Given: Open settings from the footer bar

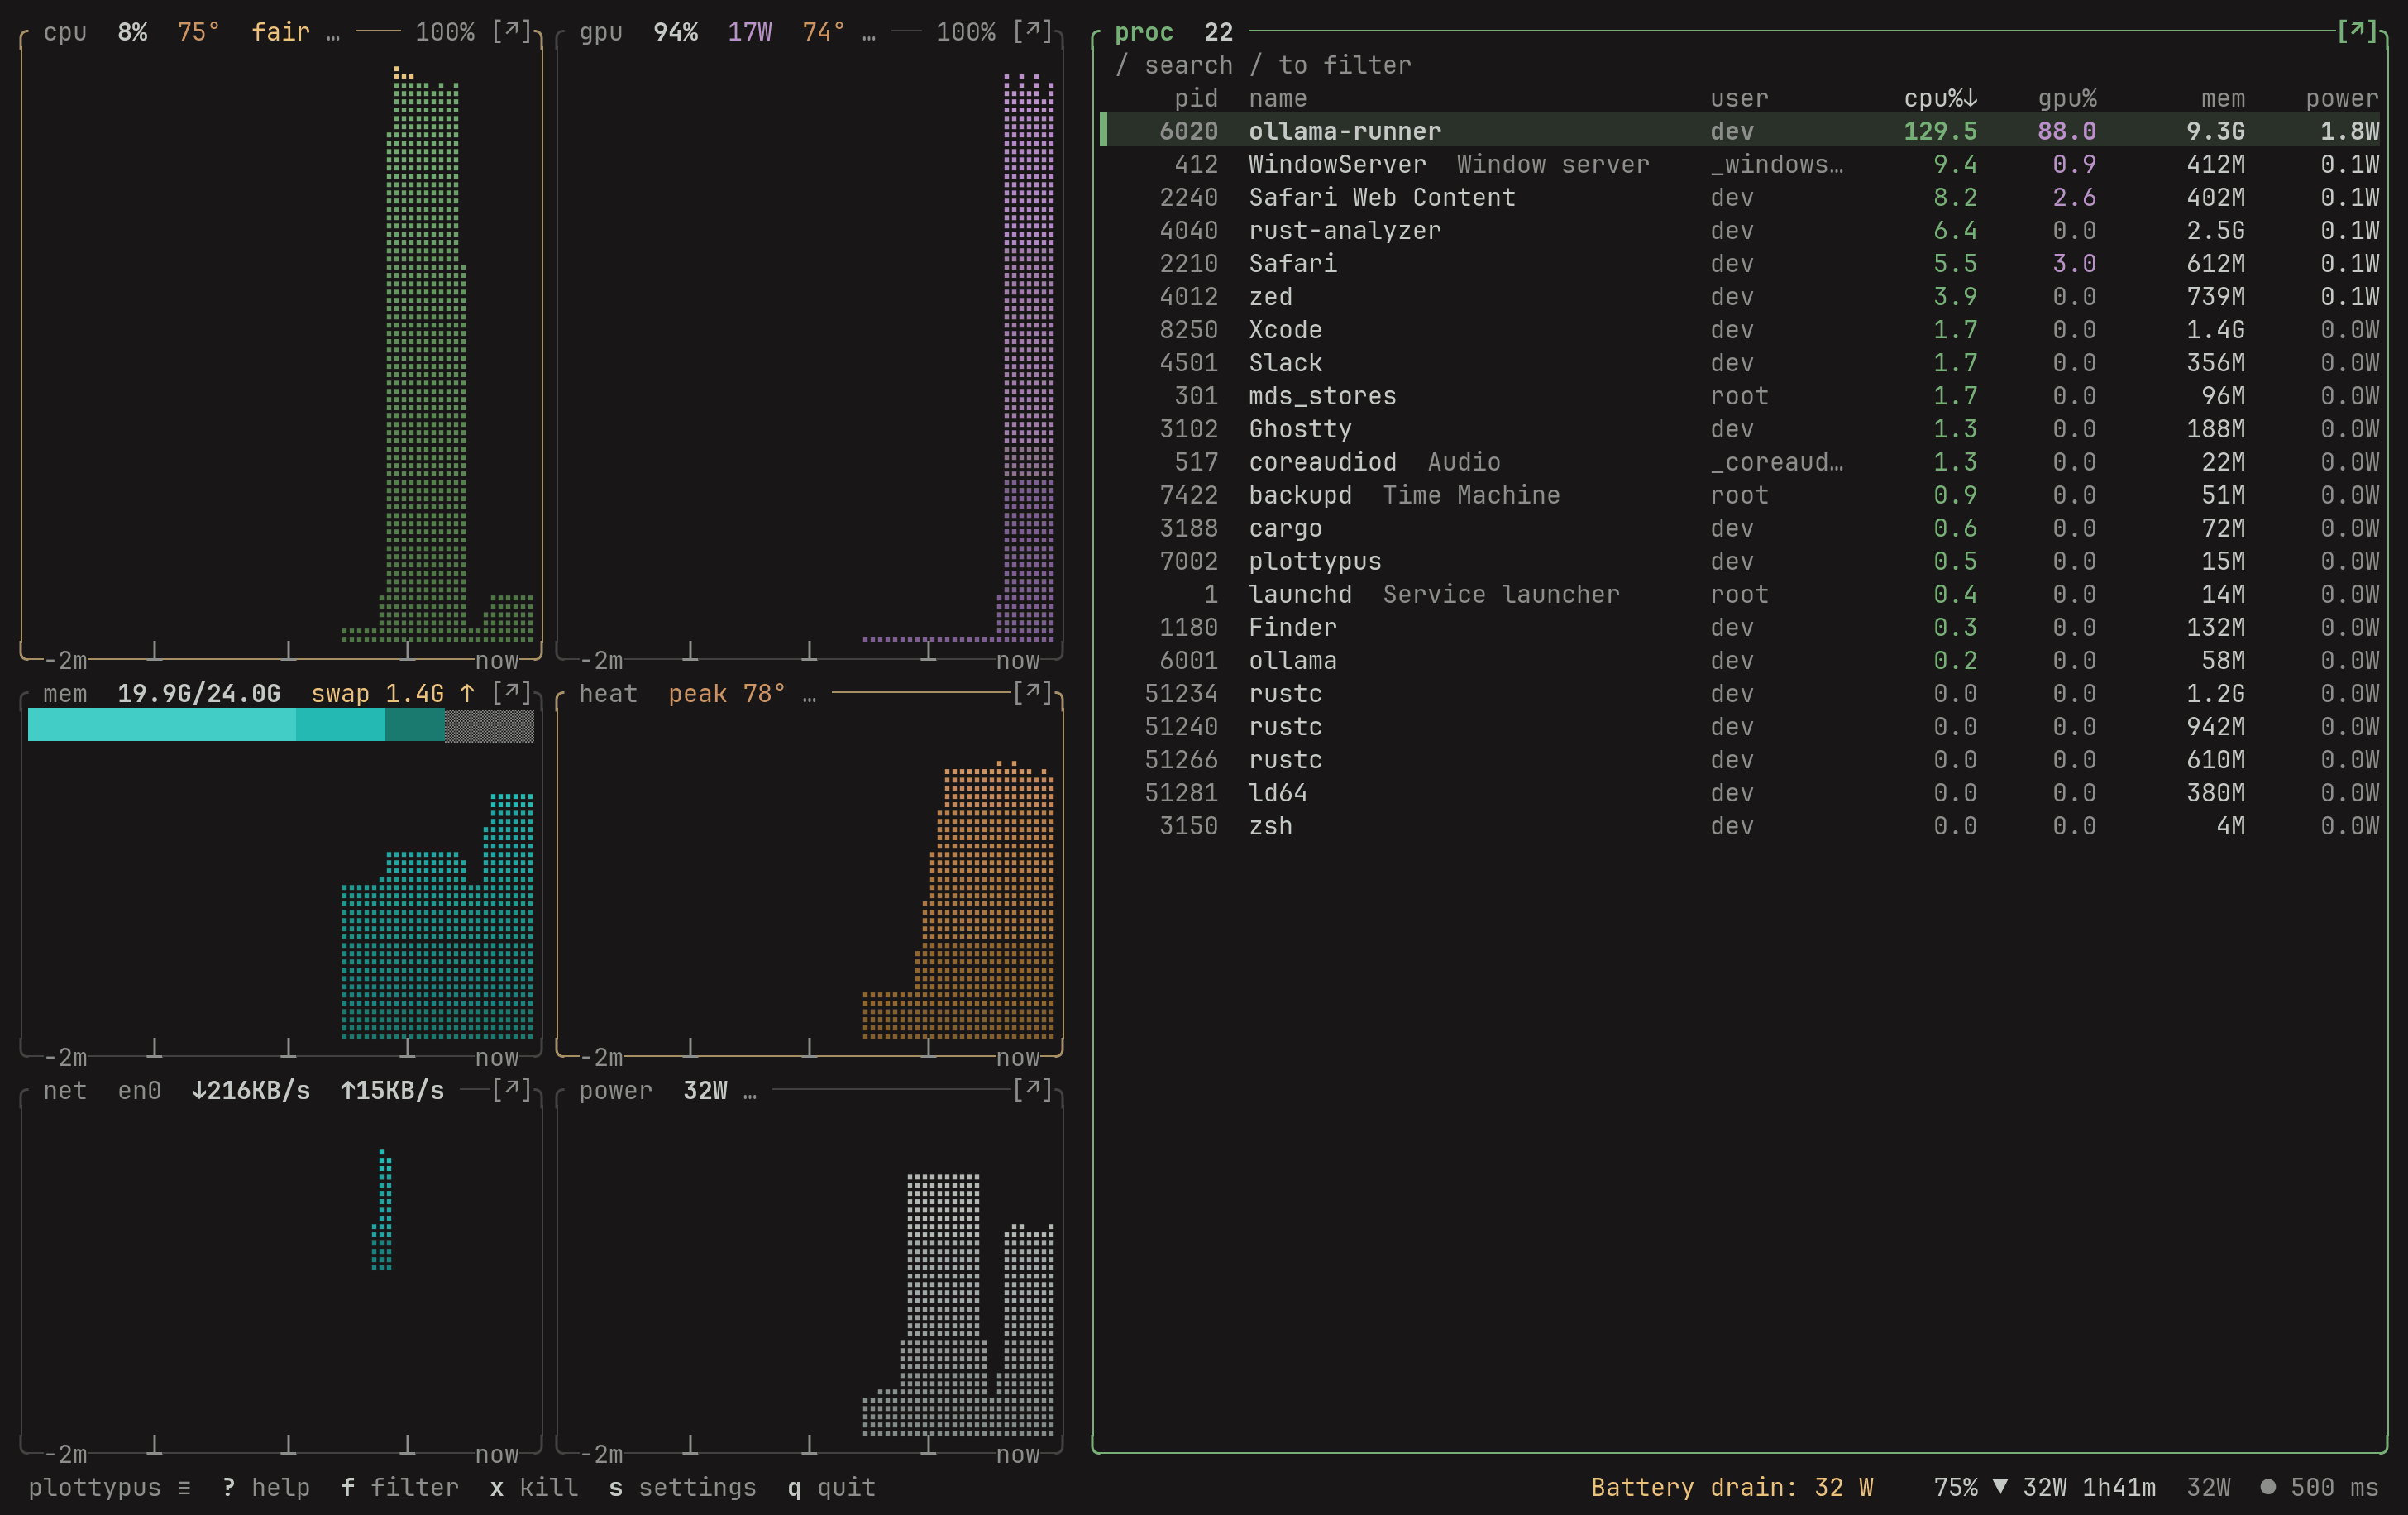Looking at the screenshot, I should [683, 1487].
